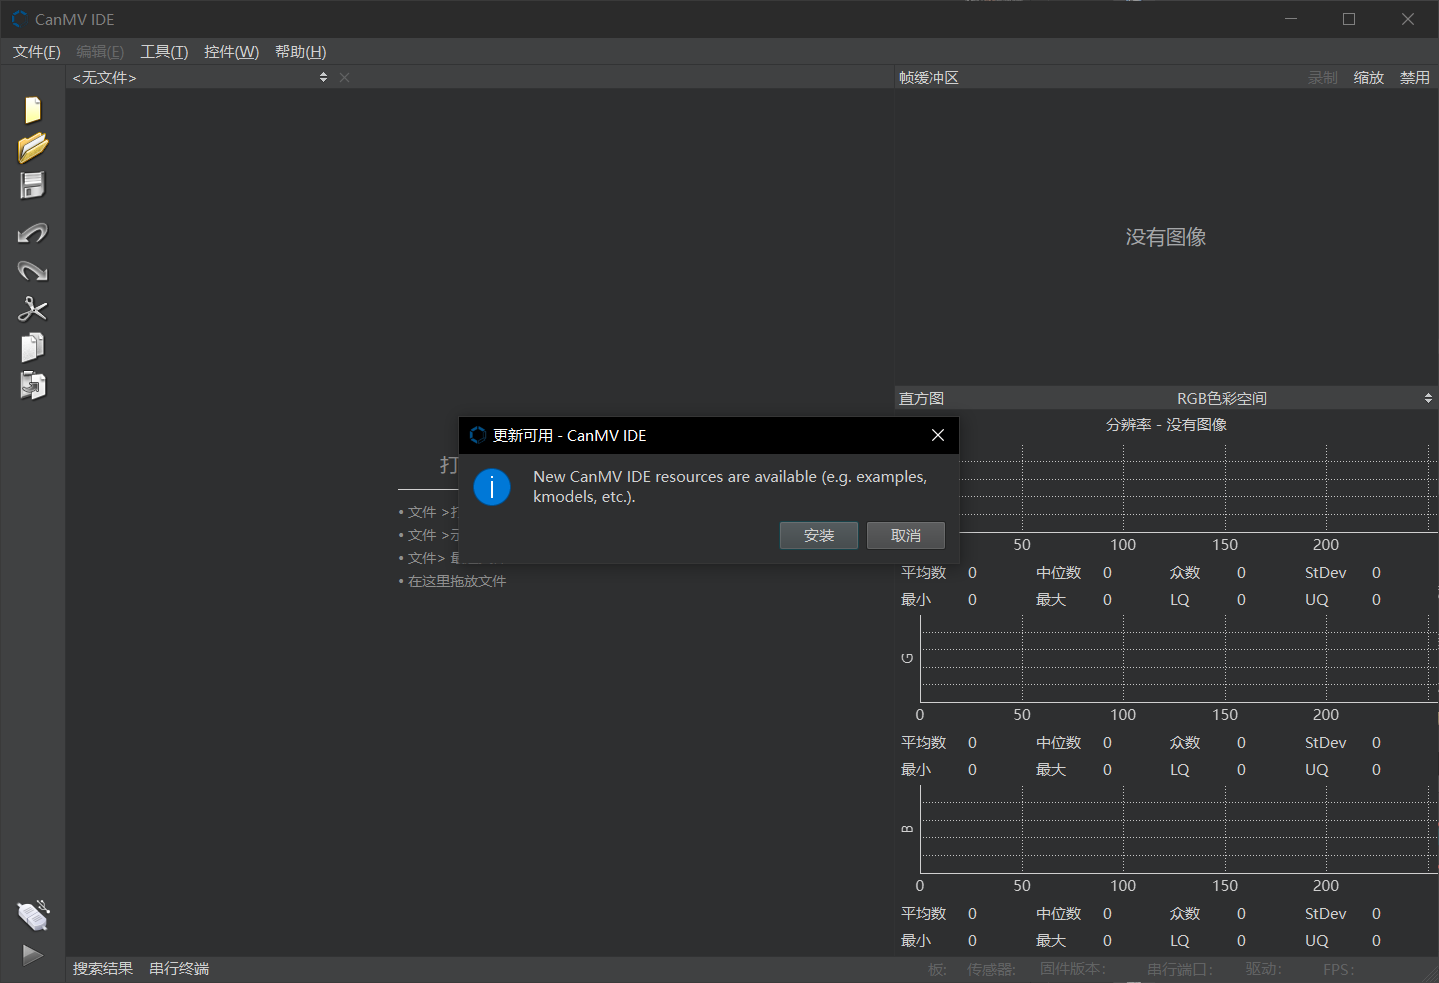Viewport: 1439px width, 983px height.
Task: Click the Cut scissors icon
Action: pyautogui.click(x=33, y=309)
